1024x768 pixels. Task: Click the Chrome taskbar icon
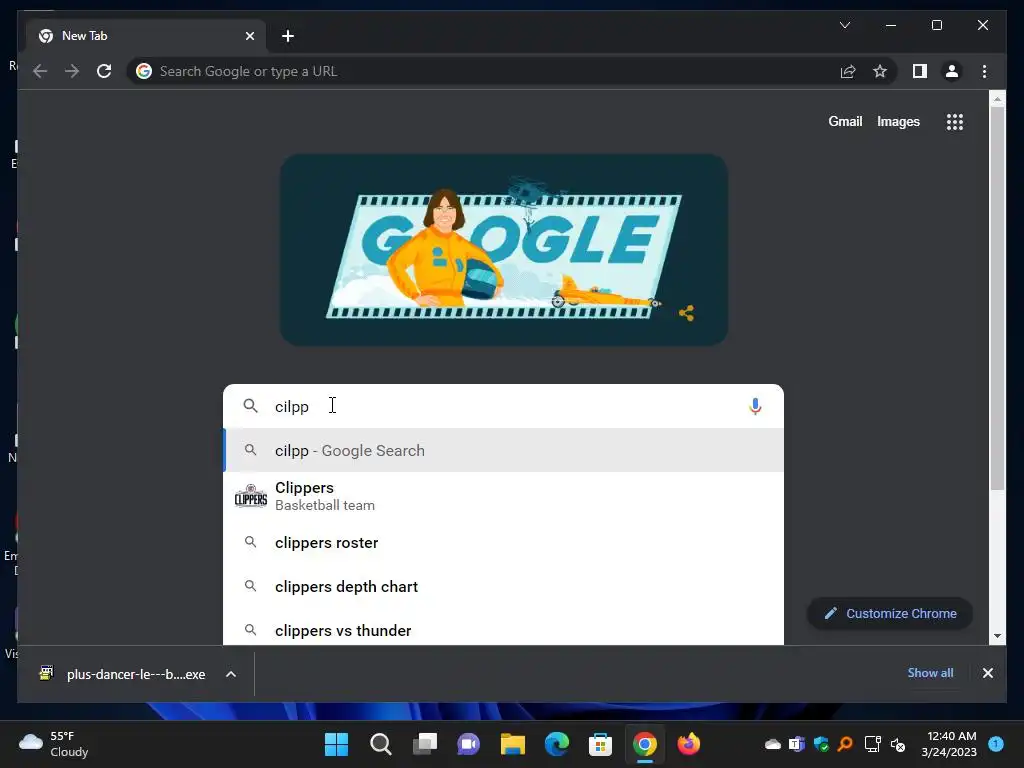pos(645,744)
